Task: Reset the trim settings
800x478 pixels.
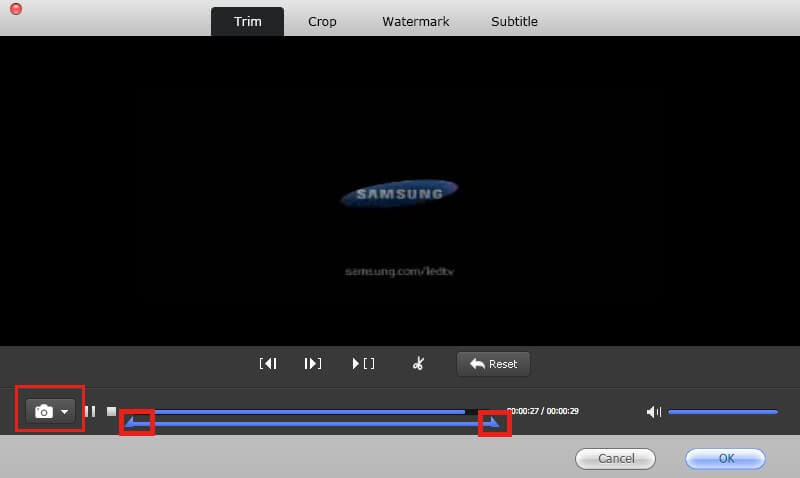Action: pos(493,364)
